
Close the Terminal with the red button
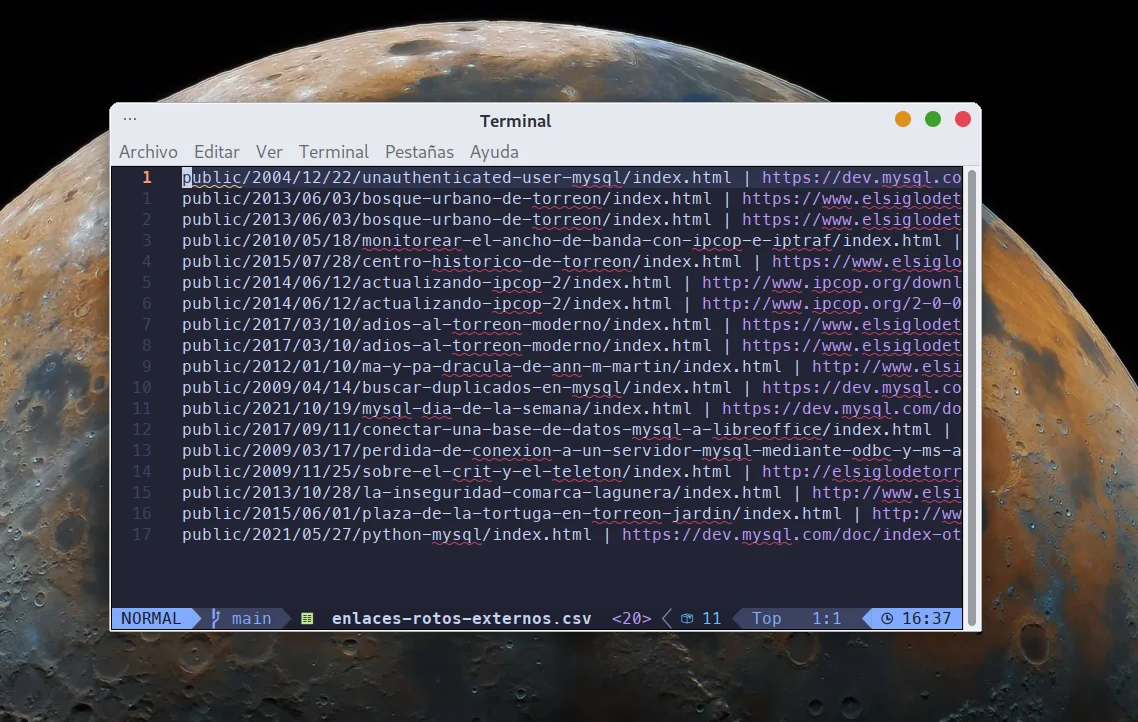coord(963,119)
